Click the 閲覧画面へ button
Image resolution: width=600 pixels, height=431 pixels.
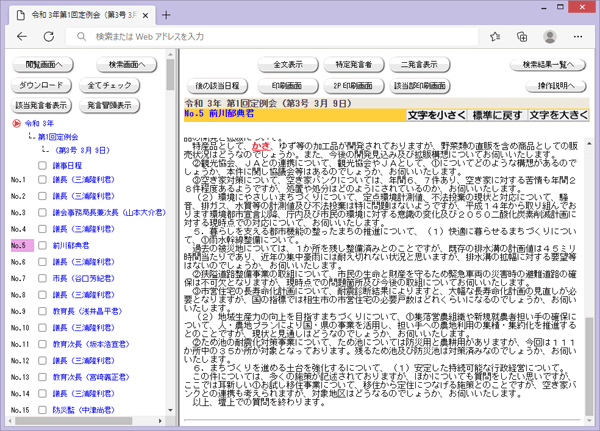43,65
